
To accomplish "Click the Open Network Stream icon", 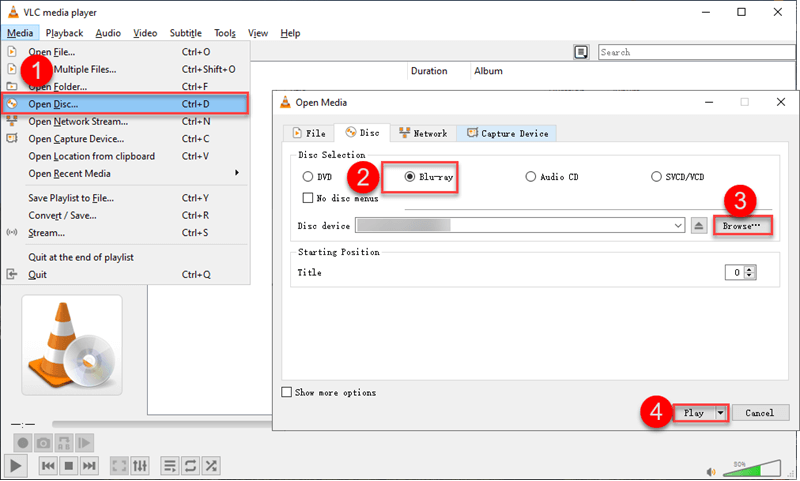I will click(x=12, y=121).
